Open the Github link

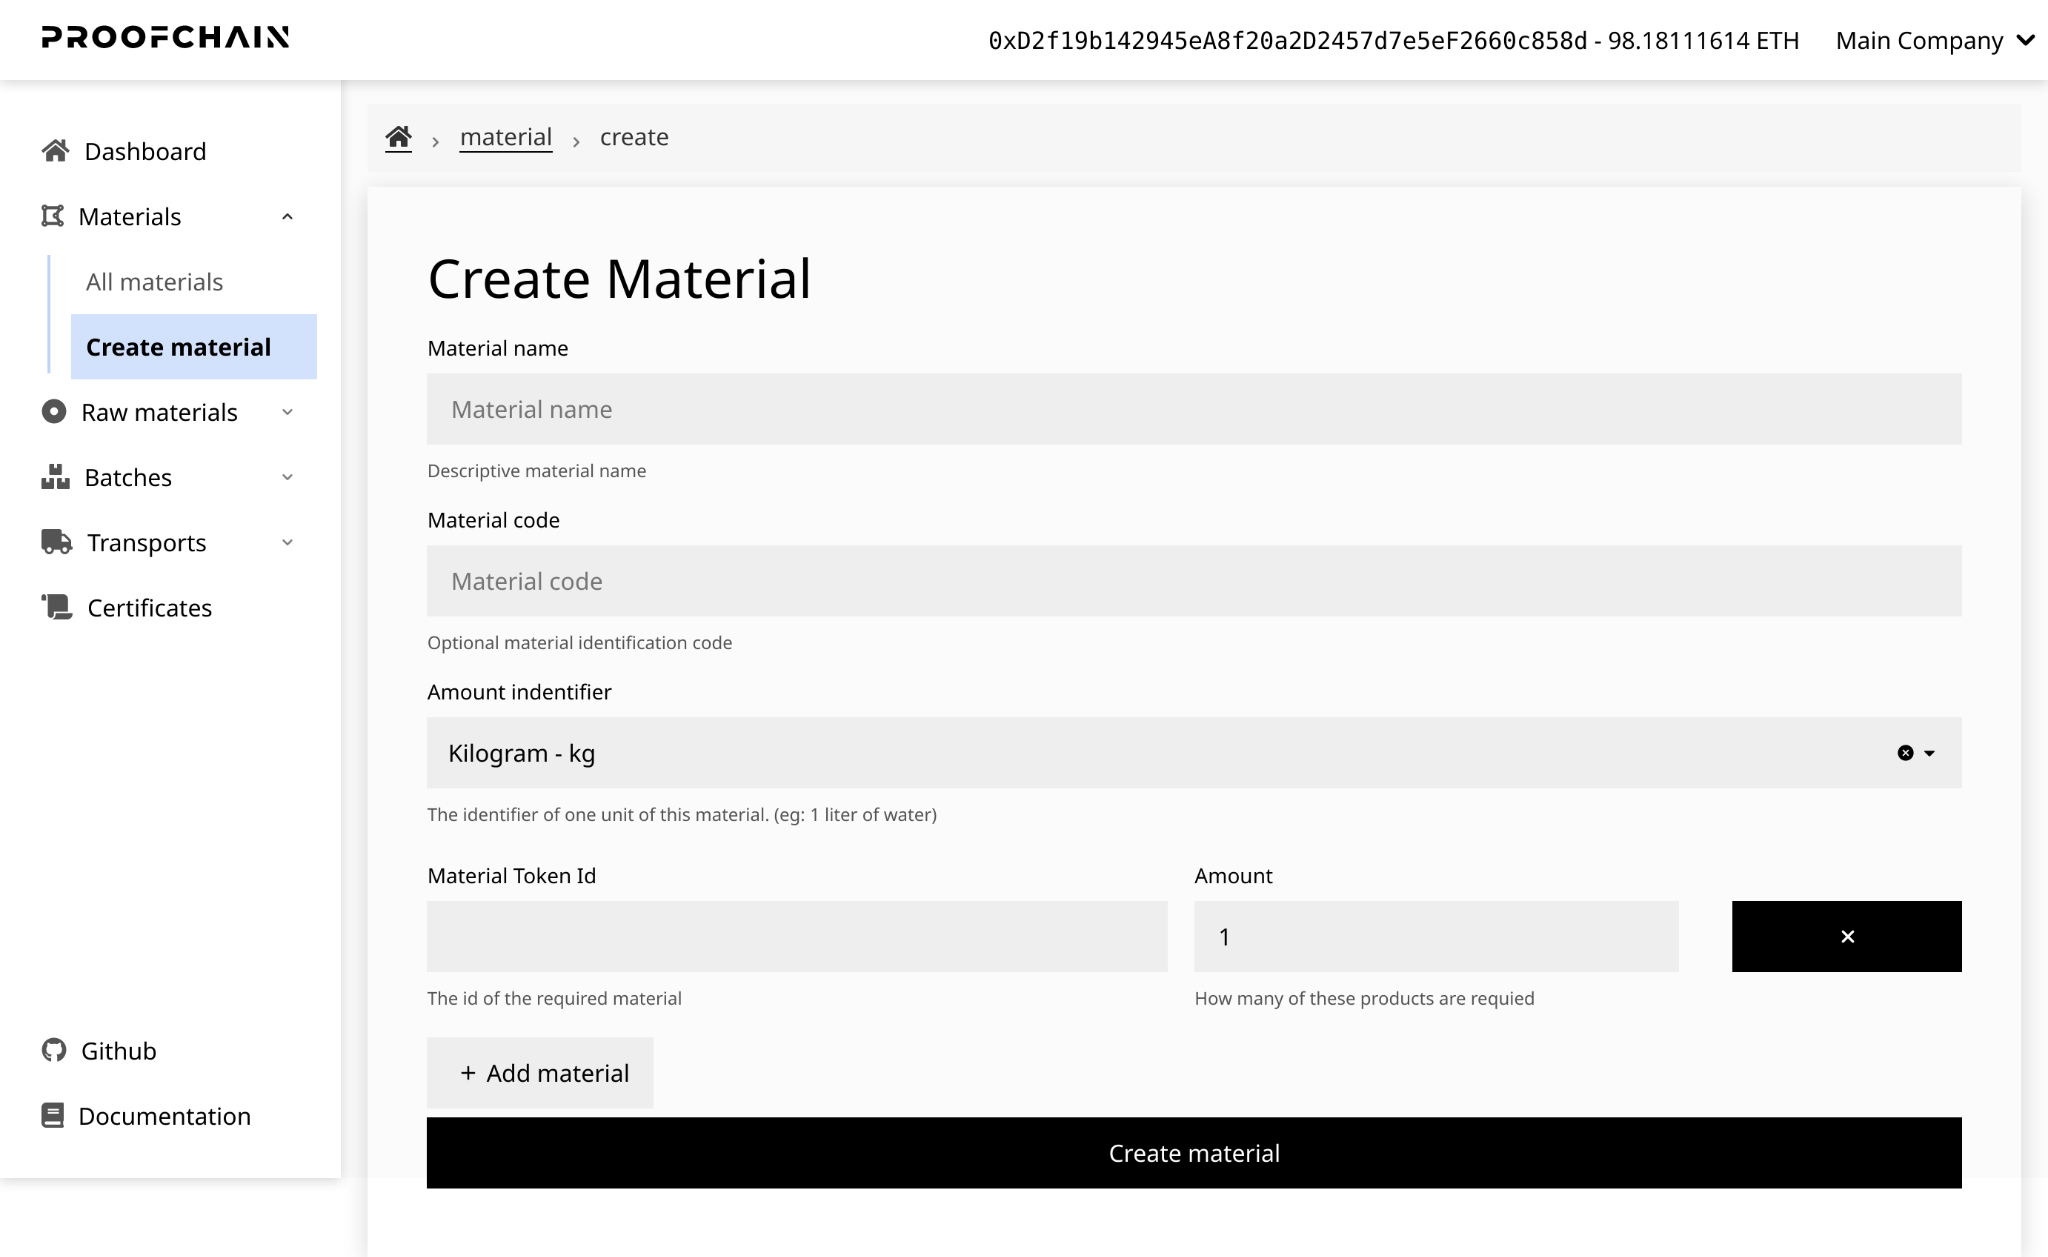click(x=119, y=1051)
